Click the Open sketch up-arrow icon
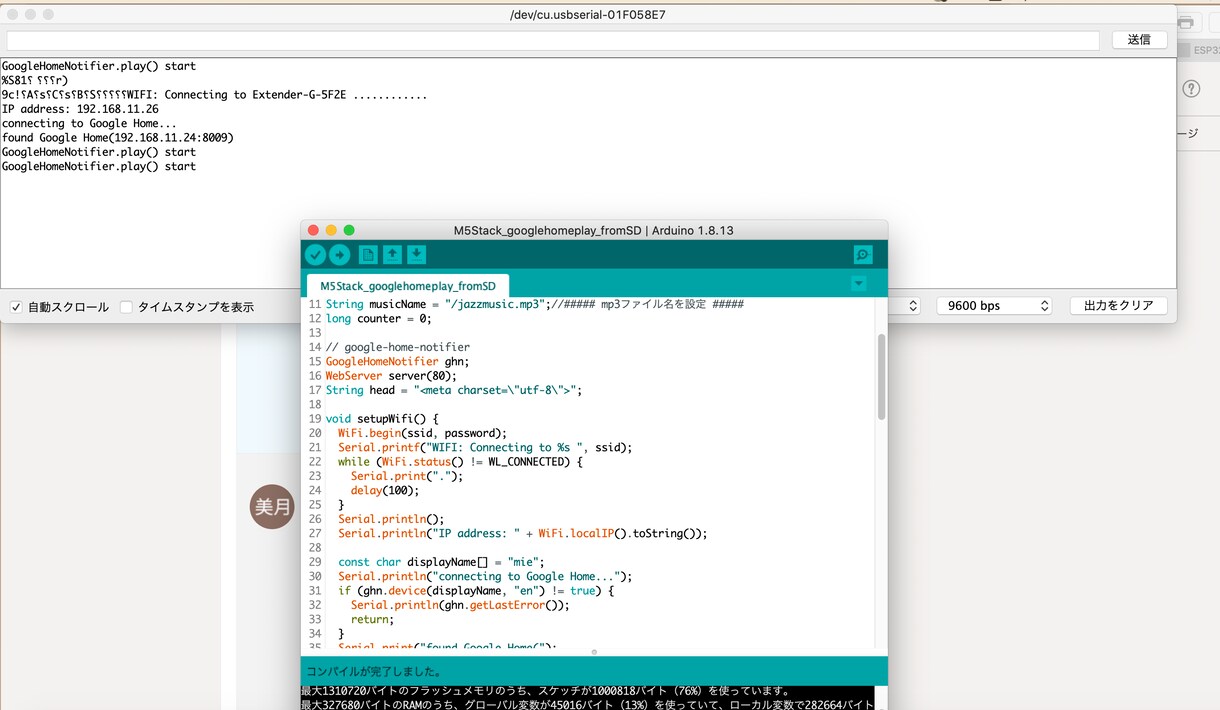1220x710 pixels. tap(392, 255)
